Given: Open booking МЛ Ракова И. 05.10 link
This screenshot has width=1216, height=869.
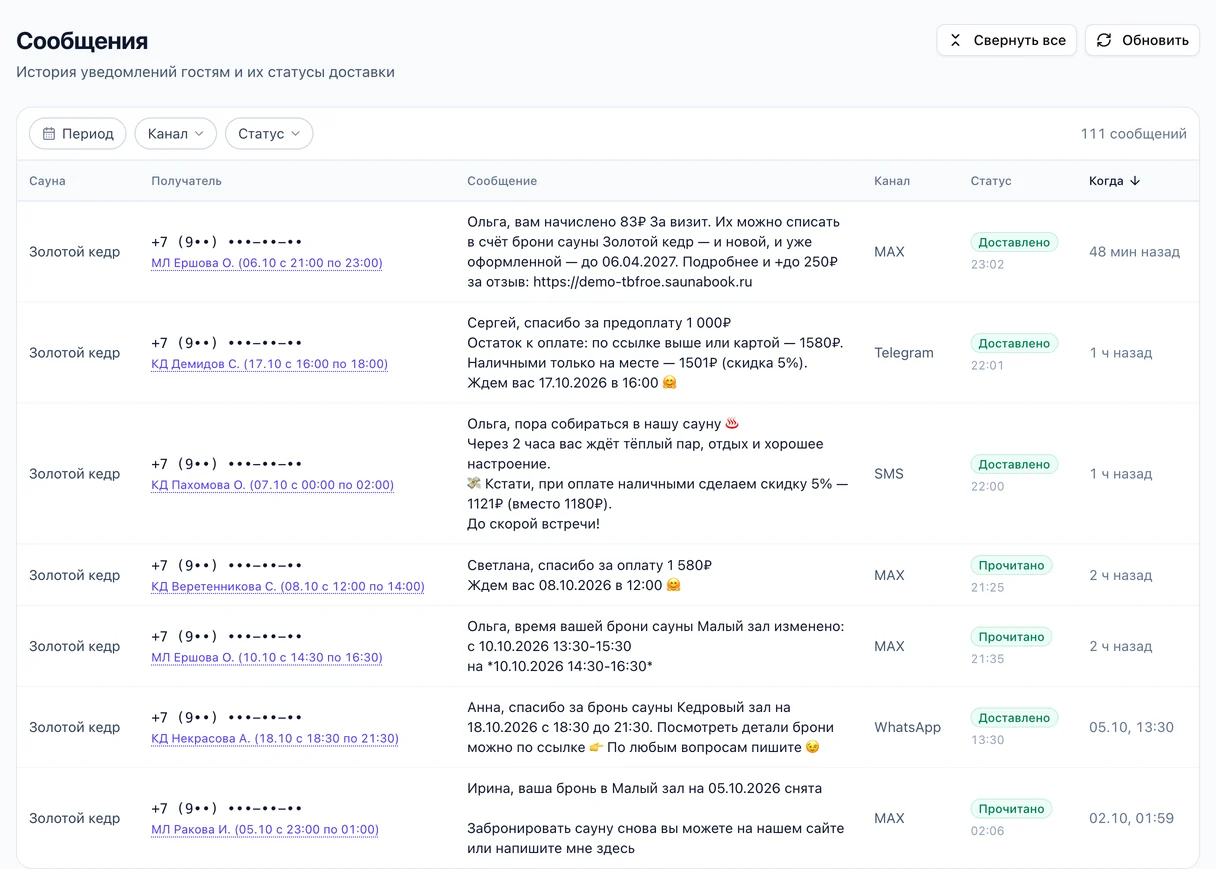Looking at the screenshot, I should coord(265,829).
